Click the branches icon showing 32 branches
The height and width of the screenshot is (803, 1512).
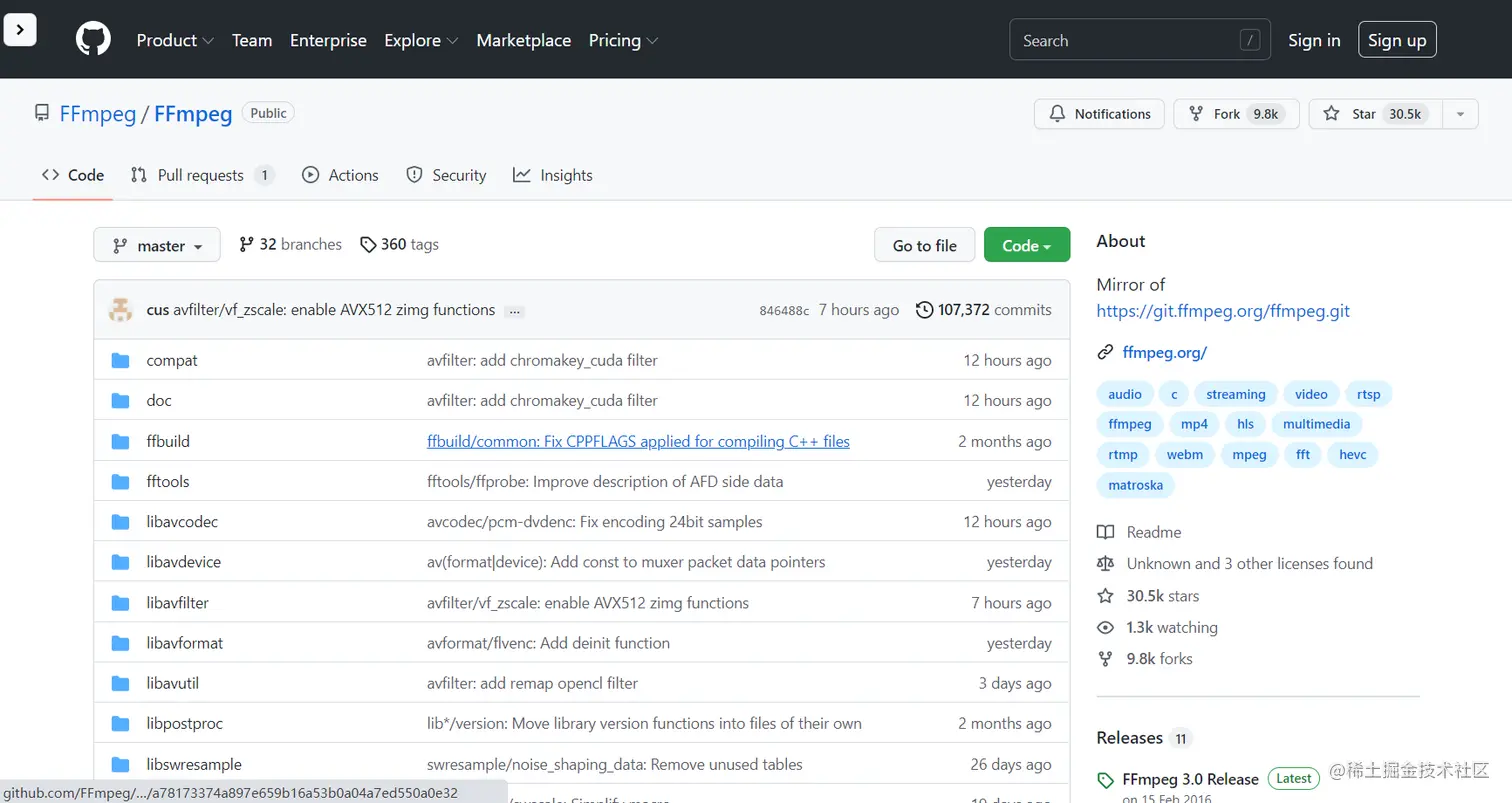[x=246, y=245]
